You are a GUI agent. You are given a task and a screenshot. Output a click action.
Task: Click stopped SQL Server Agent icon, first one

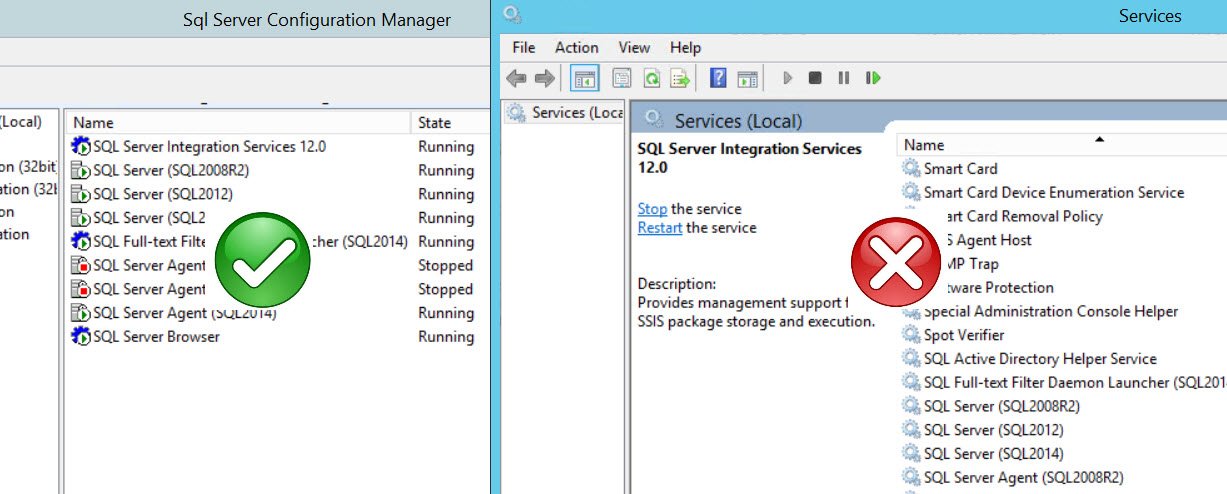point(81,266)
